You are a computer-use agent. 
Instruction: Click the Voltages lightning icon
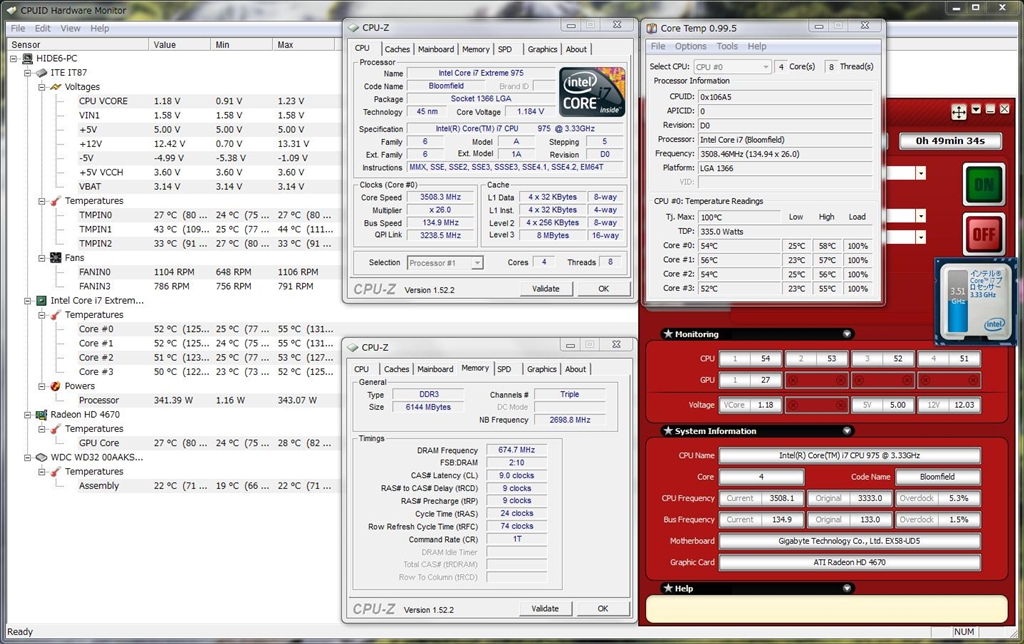tap(55, 87)
